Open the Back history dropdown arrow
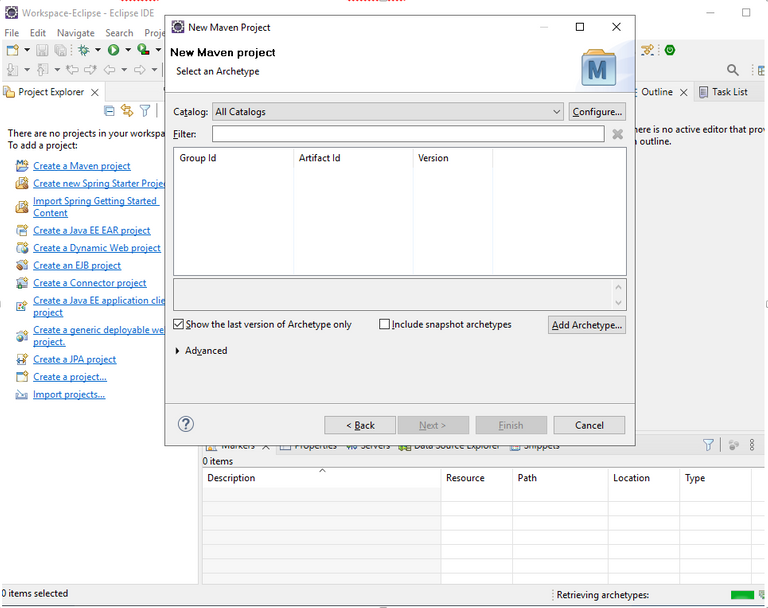This screenshot has height=608, width=768. tap(124, 70)
